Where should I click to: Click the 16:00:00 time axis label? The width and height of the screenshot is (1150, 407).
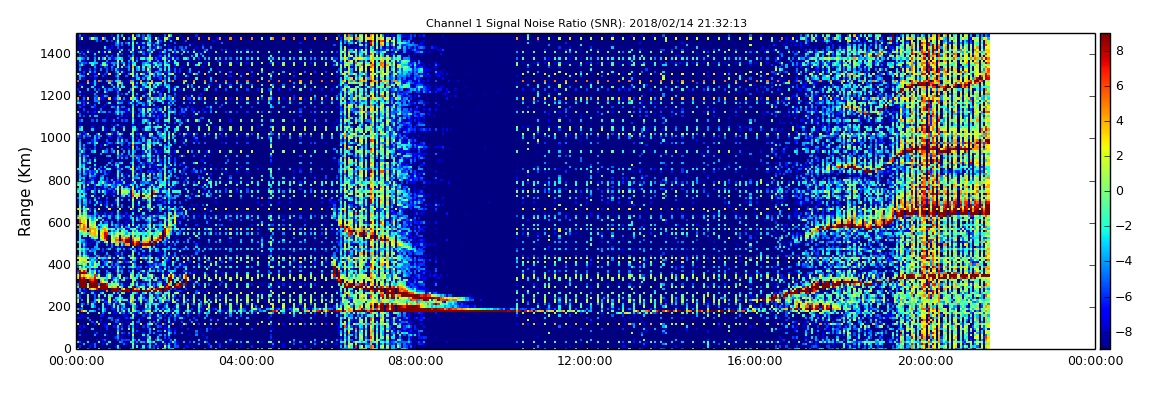point(755,361)
